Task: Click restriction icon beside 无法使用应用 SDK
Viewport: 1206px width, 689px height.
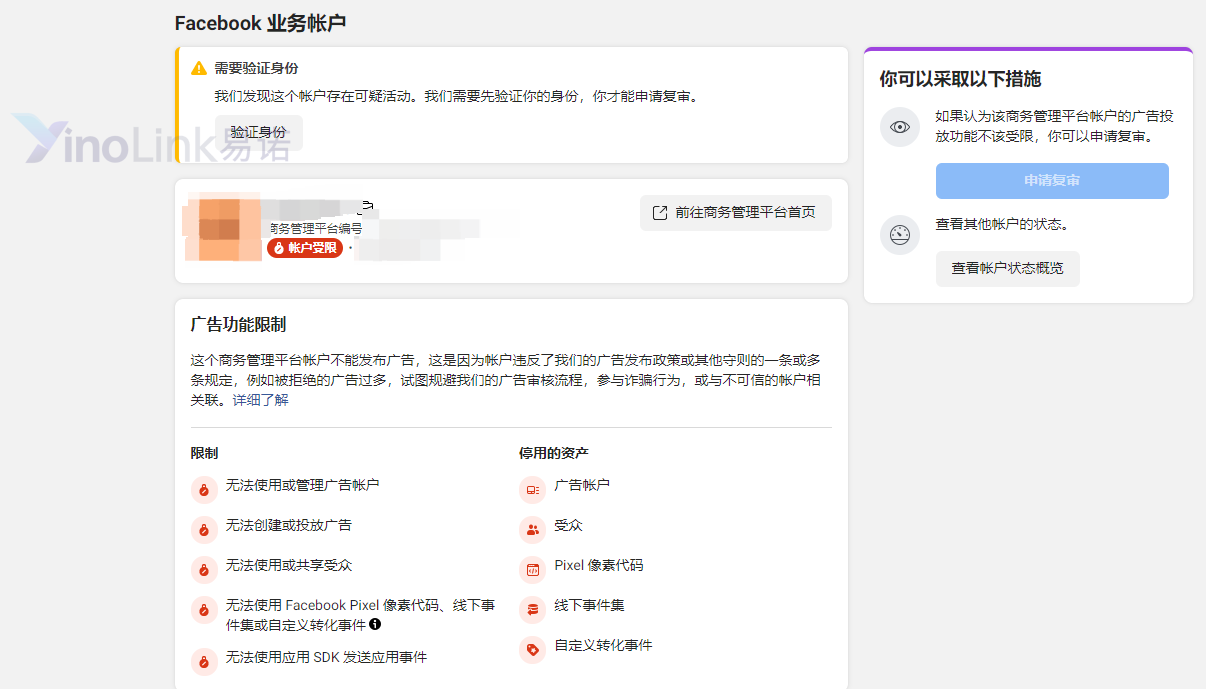Action: pyautogui.click(x=204, y=662)
